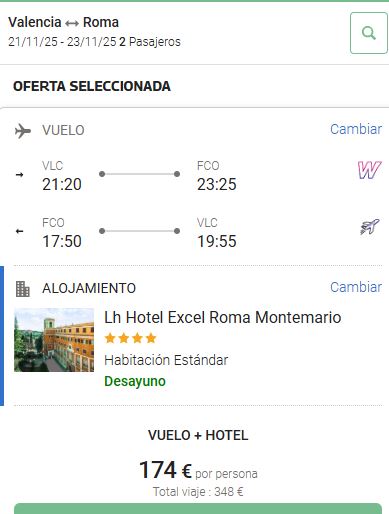Open the Lh Hotel Excel Roma Montemario photo
This screenshot has height=514, width=389.
(54, 340)
